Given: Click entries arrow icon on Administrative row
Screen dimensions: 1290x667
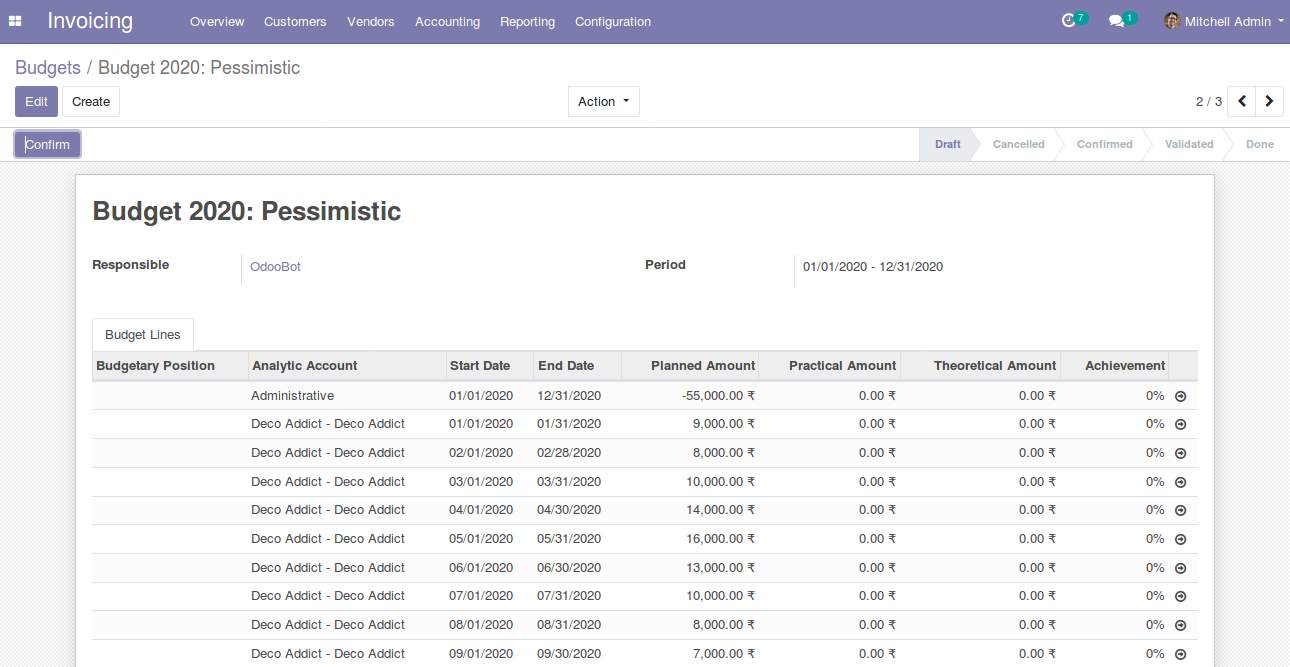Looking at the screenshot, I should [1180, 396].
